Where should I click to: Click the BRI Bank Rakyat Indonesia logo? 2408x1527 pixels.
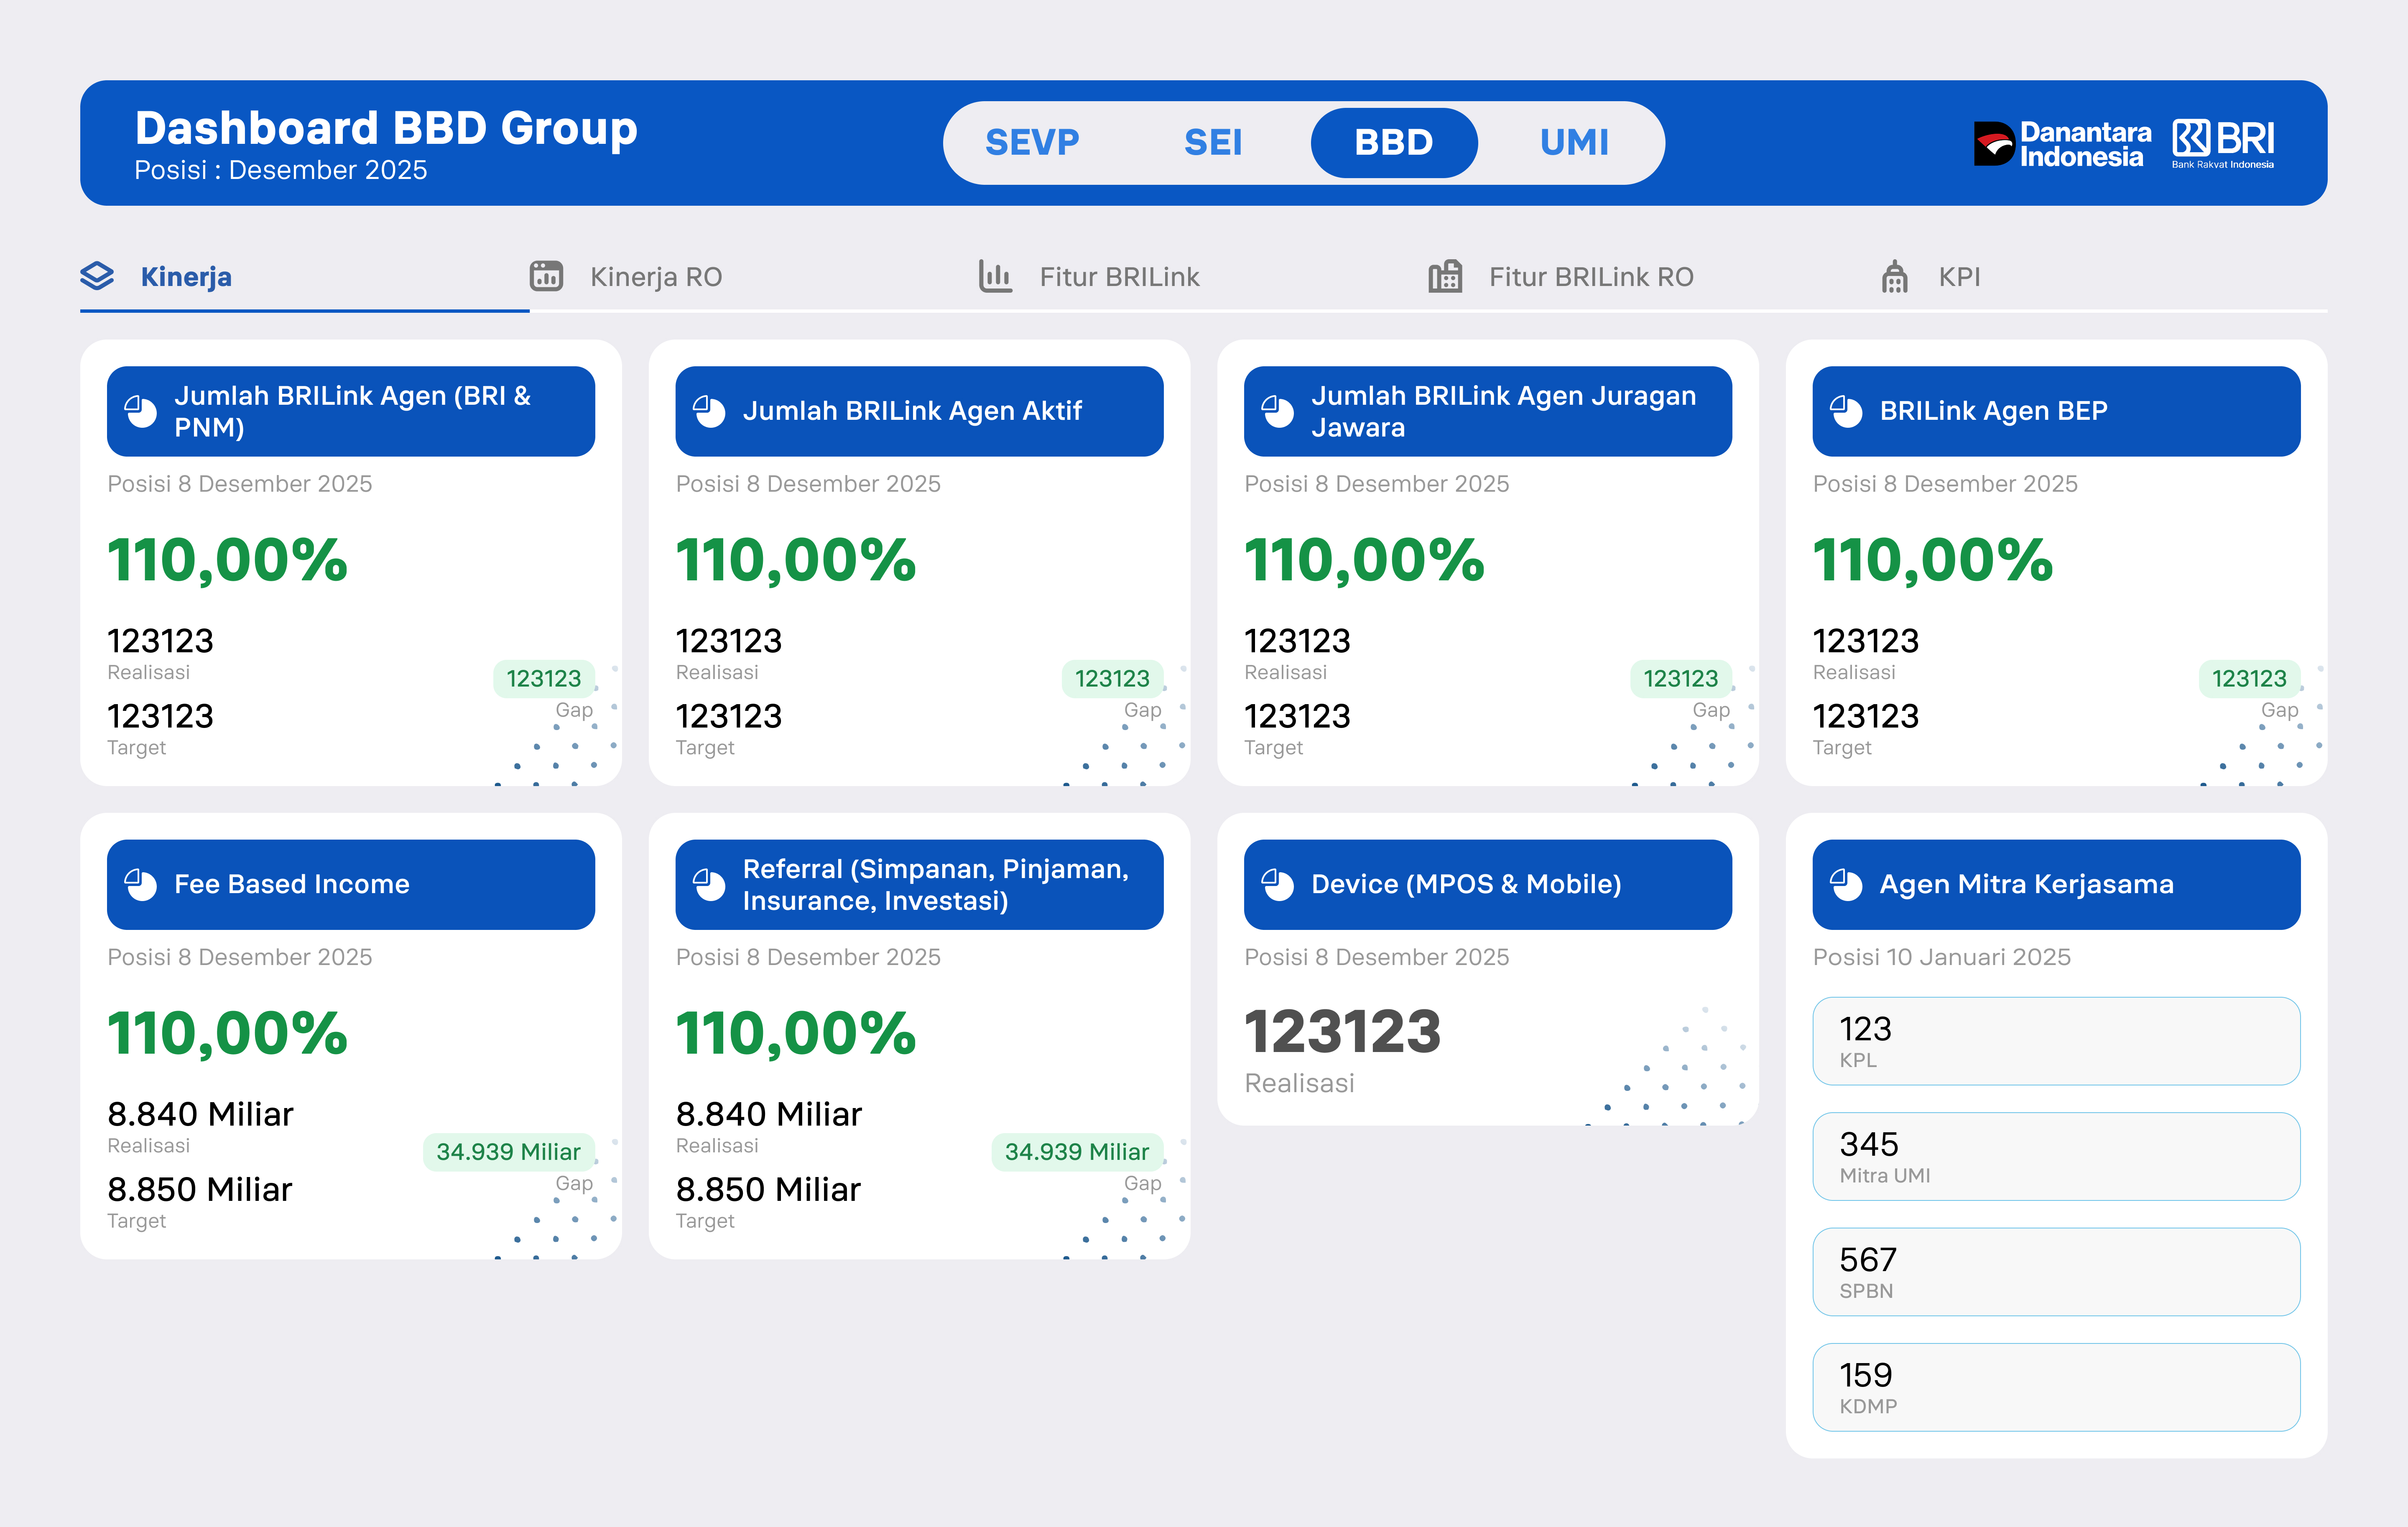click(x=2223, y=144)
